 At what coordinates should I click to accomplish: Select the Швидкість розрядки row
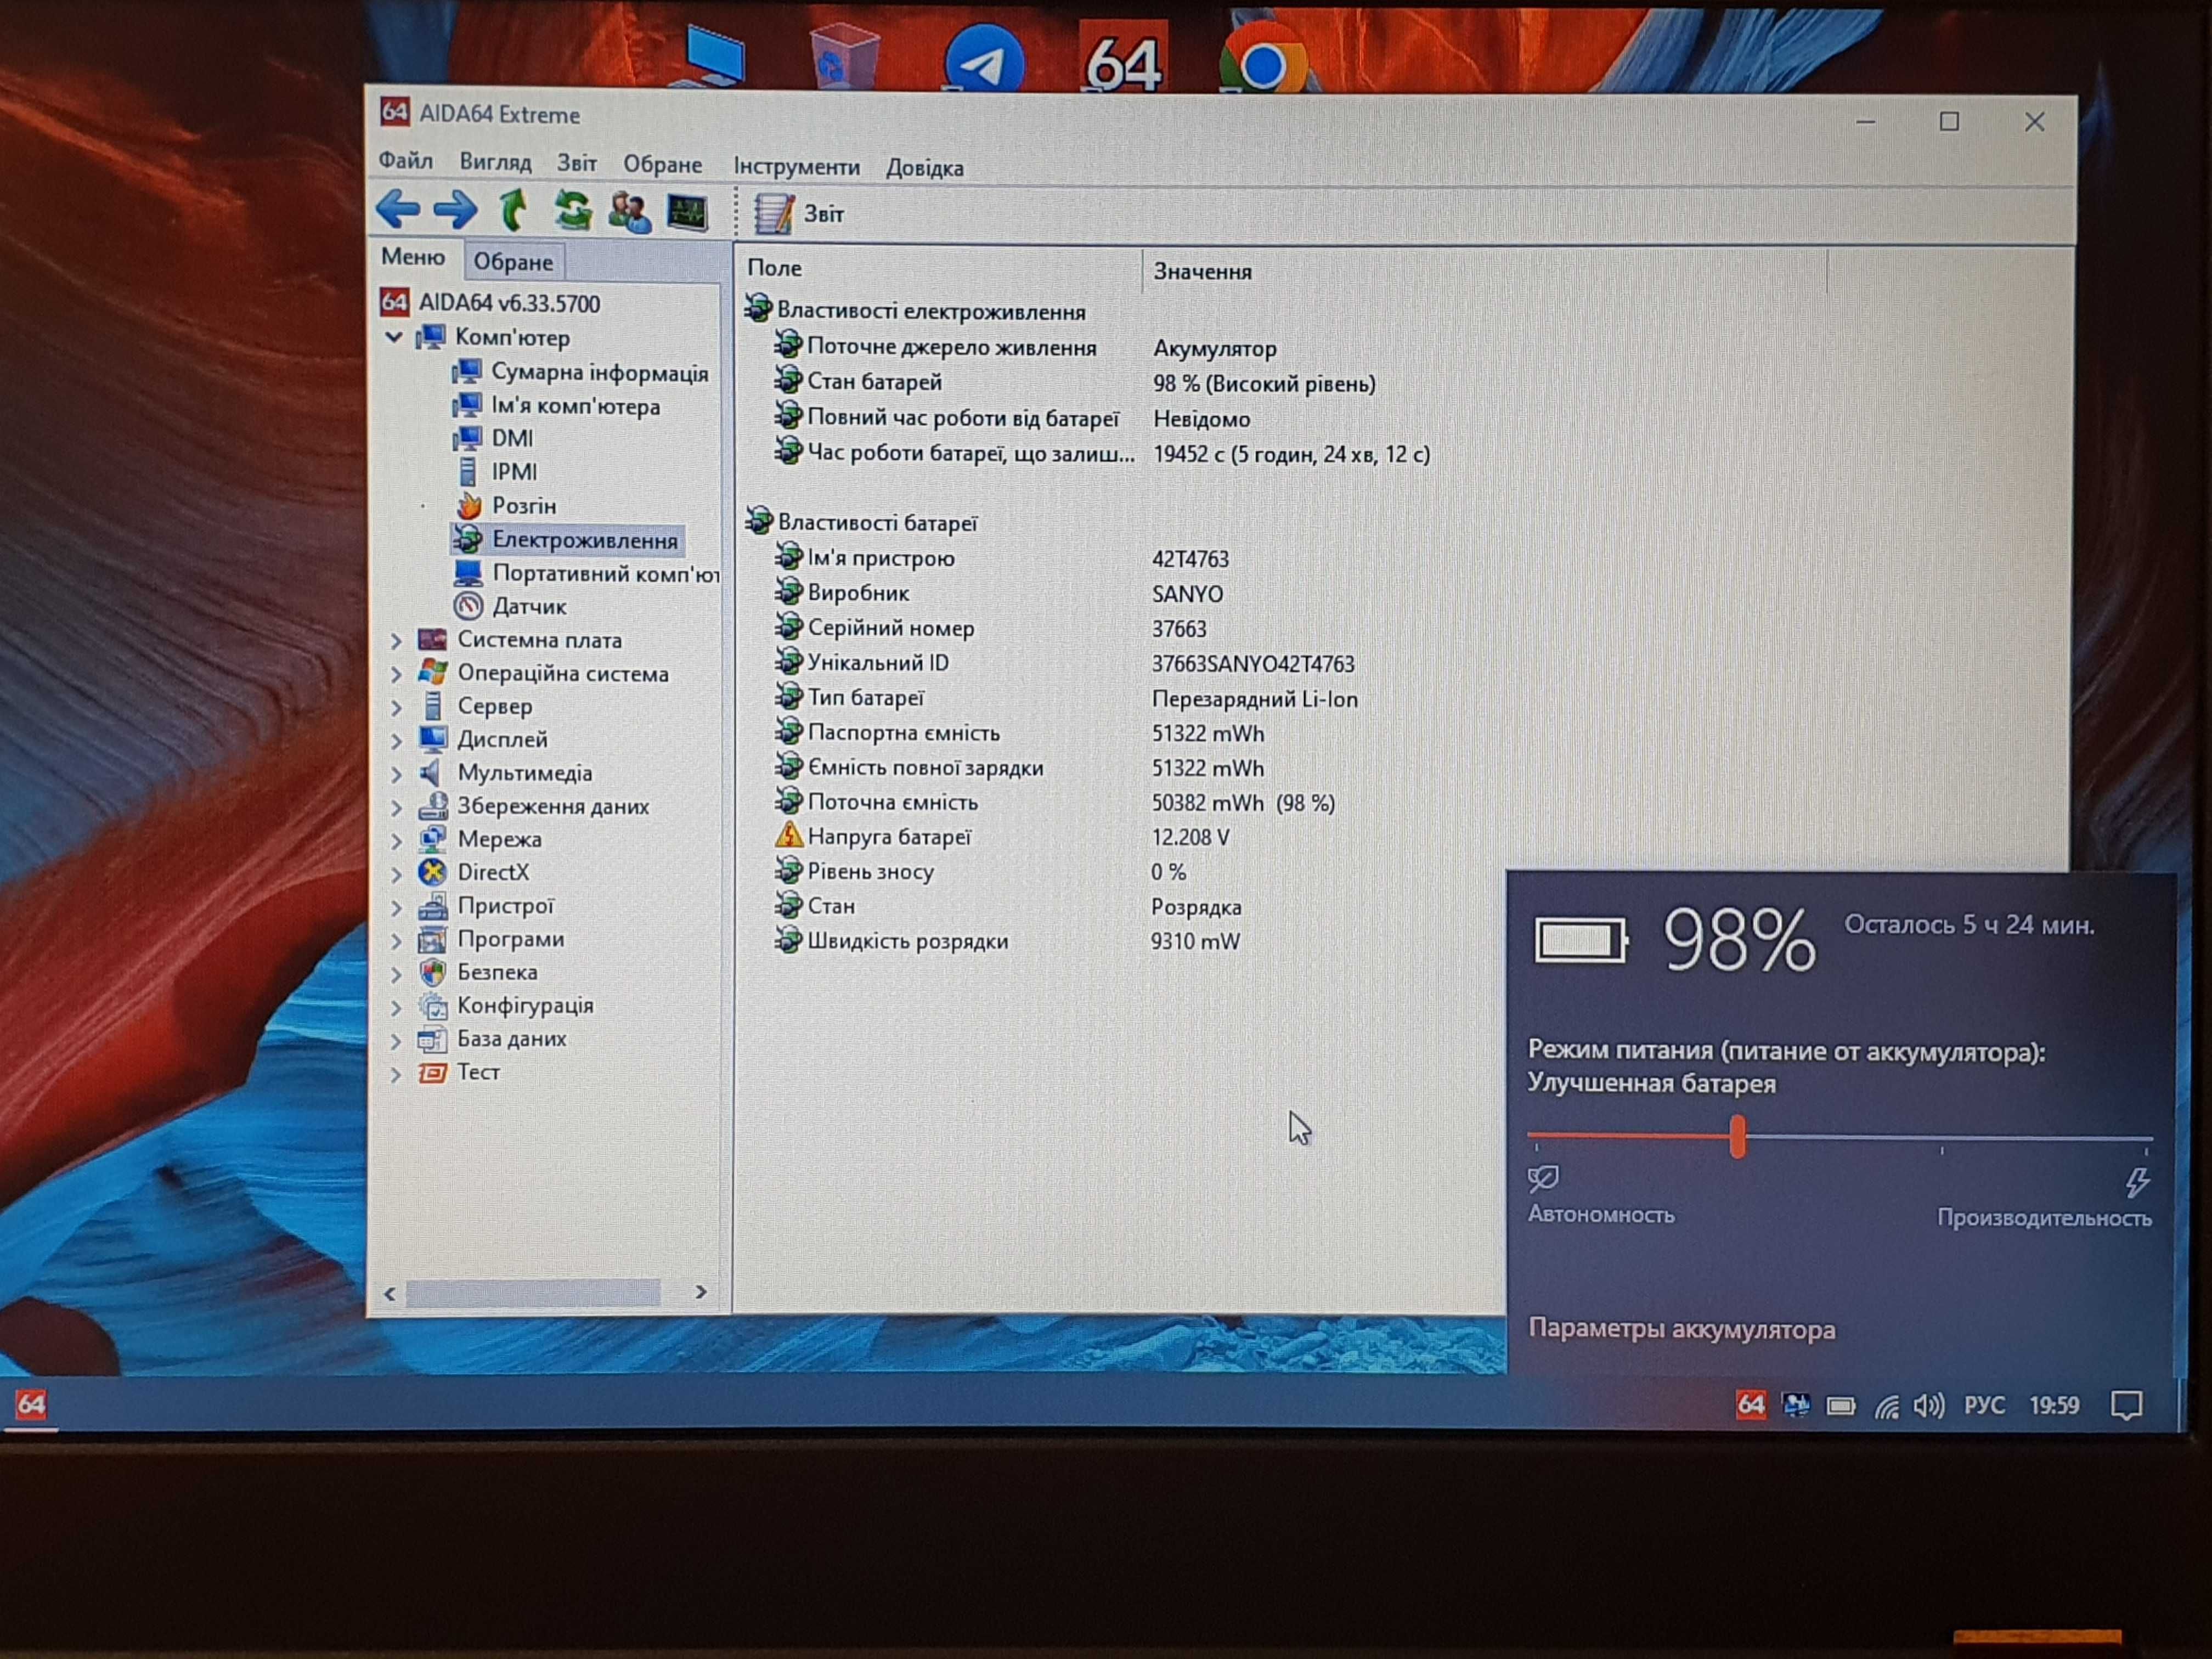tap(1007, 941)
